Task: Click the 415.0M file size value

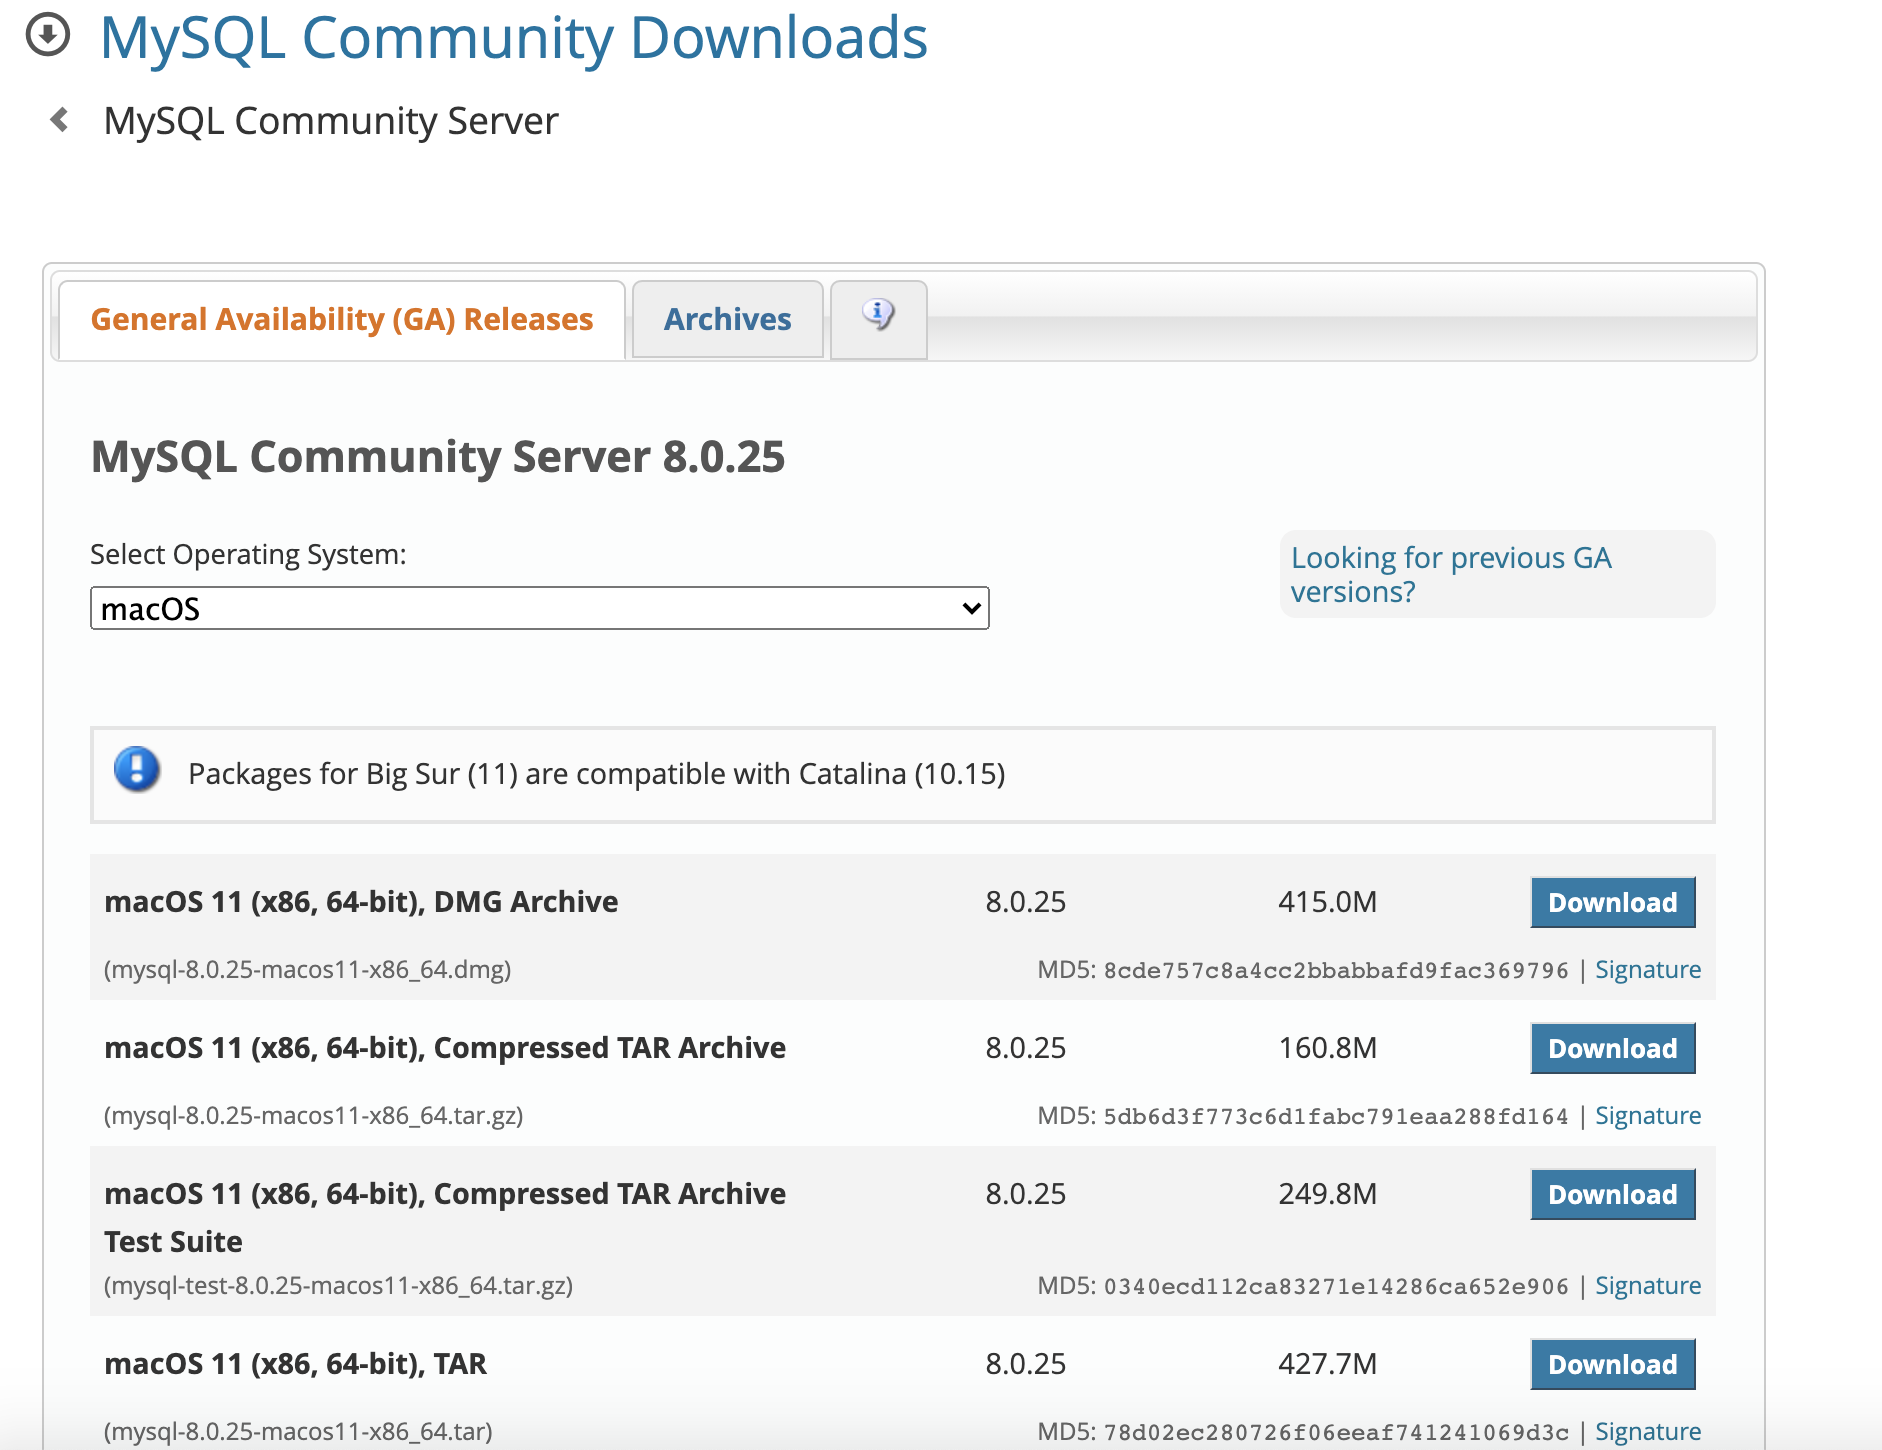Action: point(1328,902)
